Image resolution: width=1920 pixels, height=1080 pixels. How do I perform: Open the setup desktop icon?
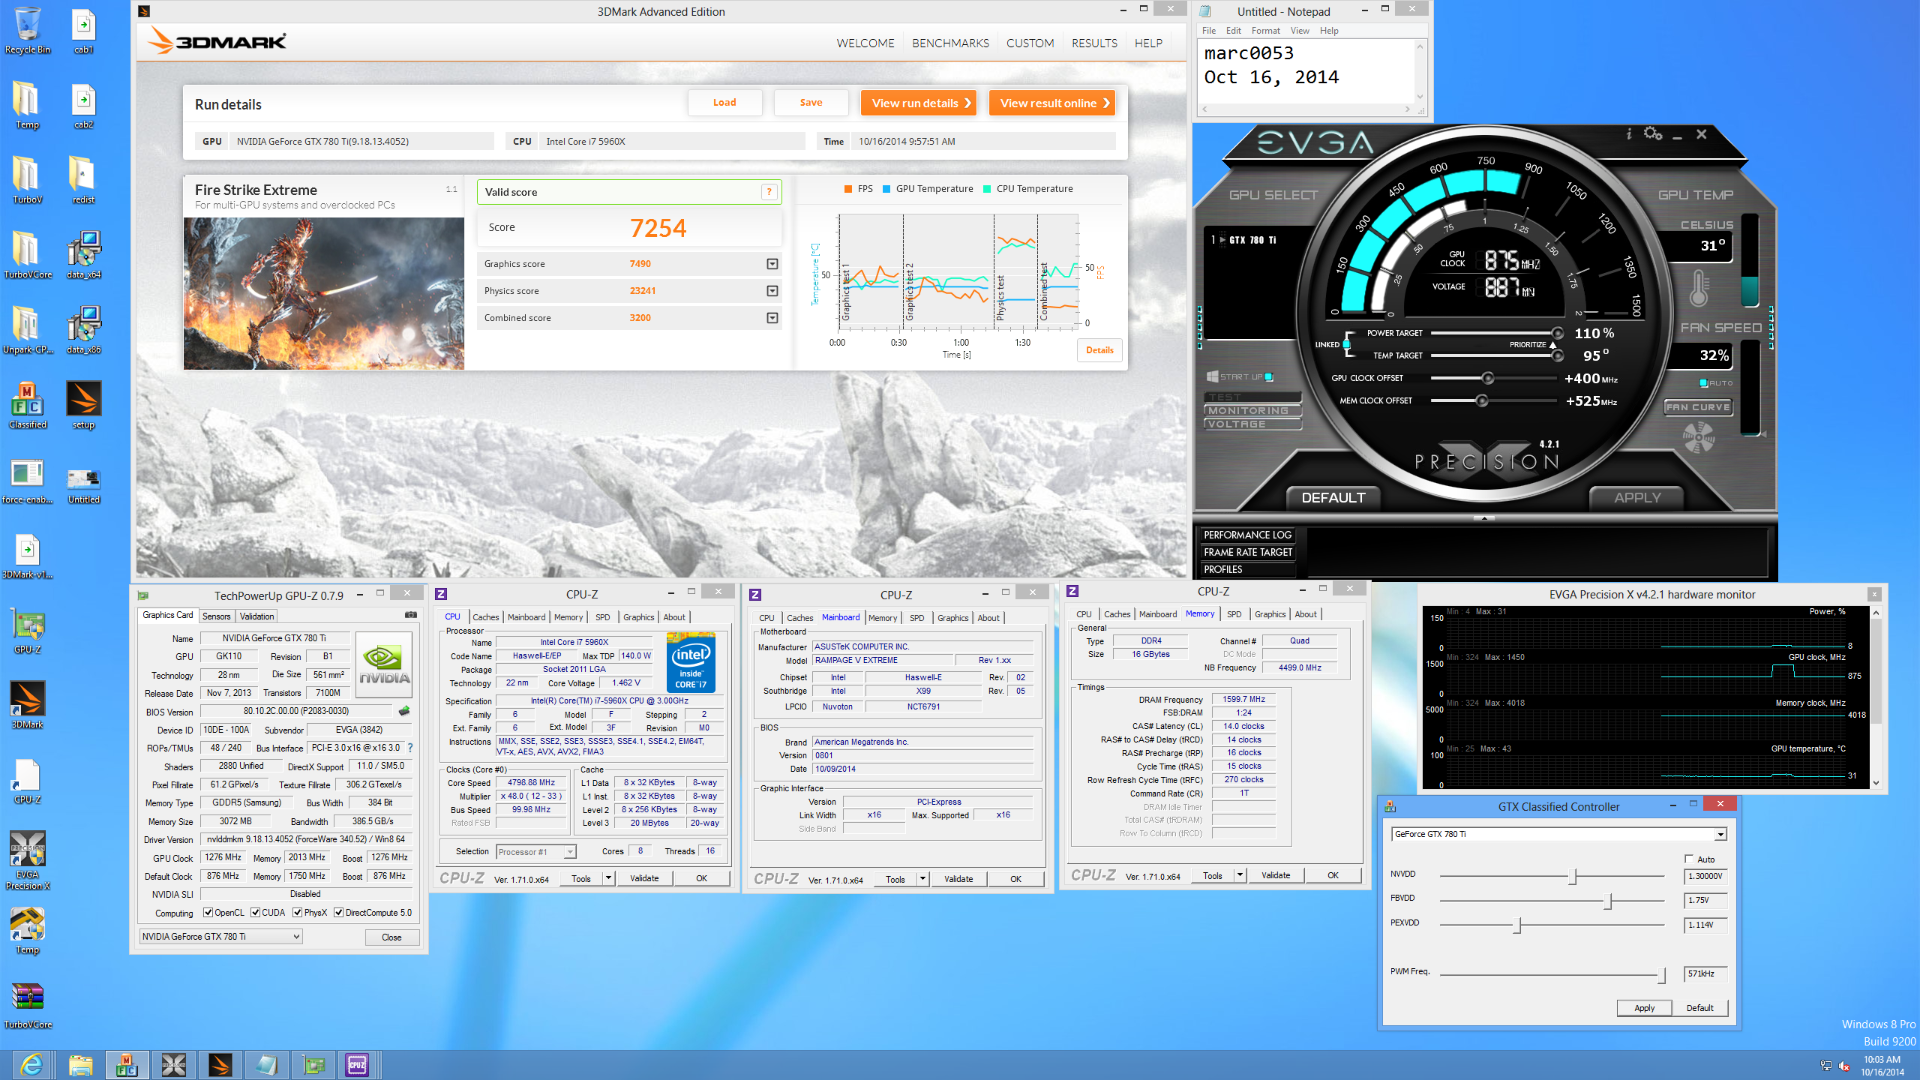pos(84,406)
